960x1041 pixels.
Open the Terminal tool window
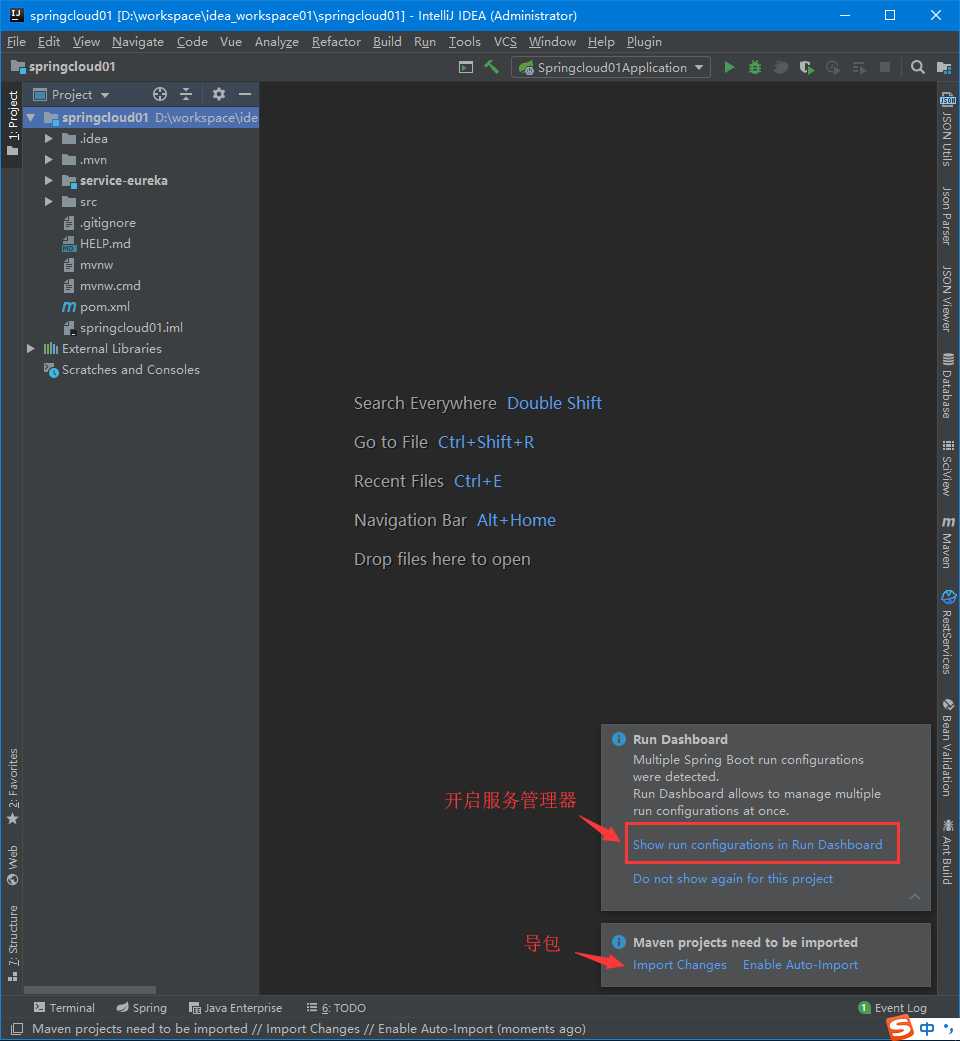pyautogui.click(x=64, y=1008)
